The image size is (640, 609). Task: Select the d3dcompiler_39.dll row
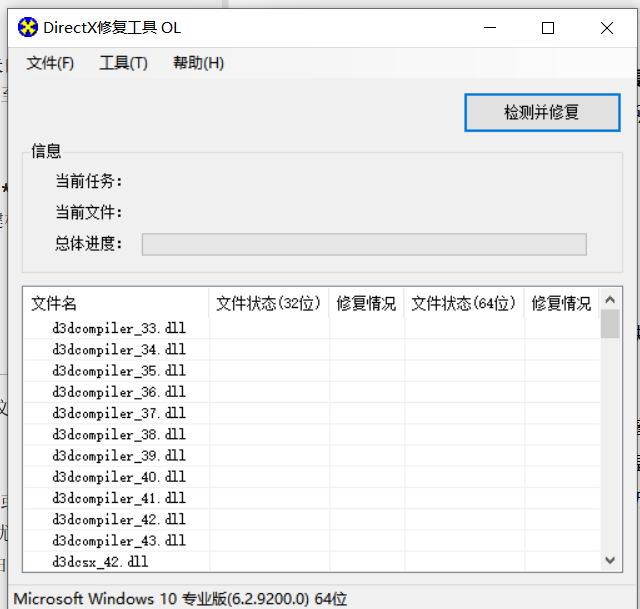[311, 456]
